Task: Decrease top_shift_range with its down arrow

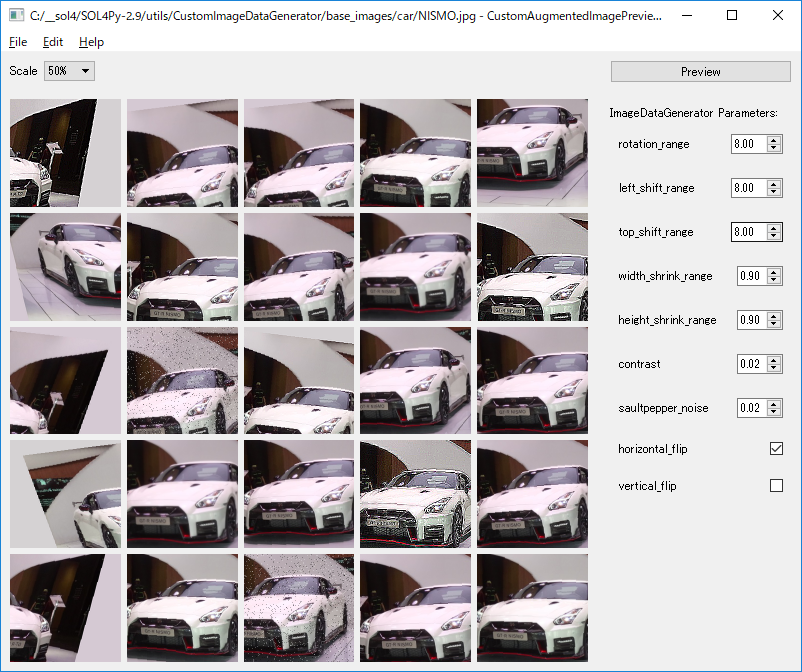Action: (774, 236)
